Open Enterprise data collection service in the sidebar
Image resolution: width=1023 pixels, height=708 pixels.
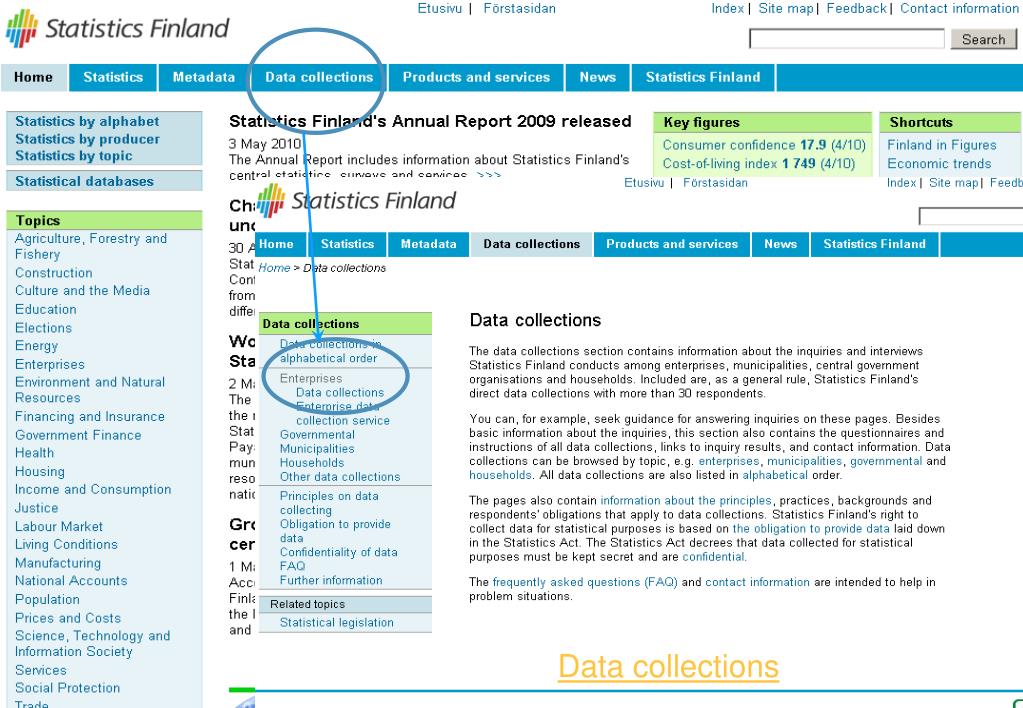(x=343, y=414)
